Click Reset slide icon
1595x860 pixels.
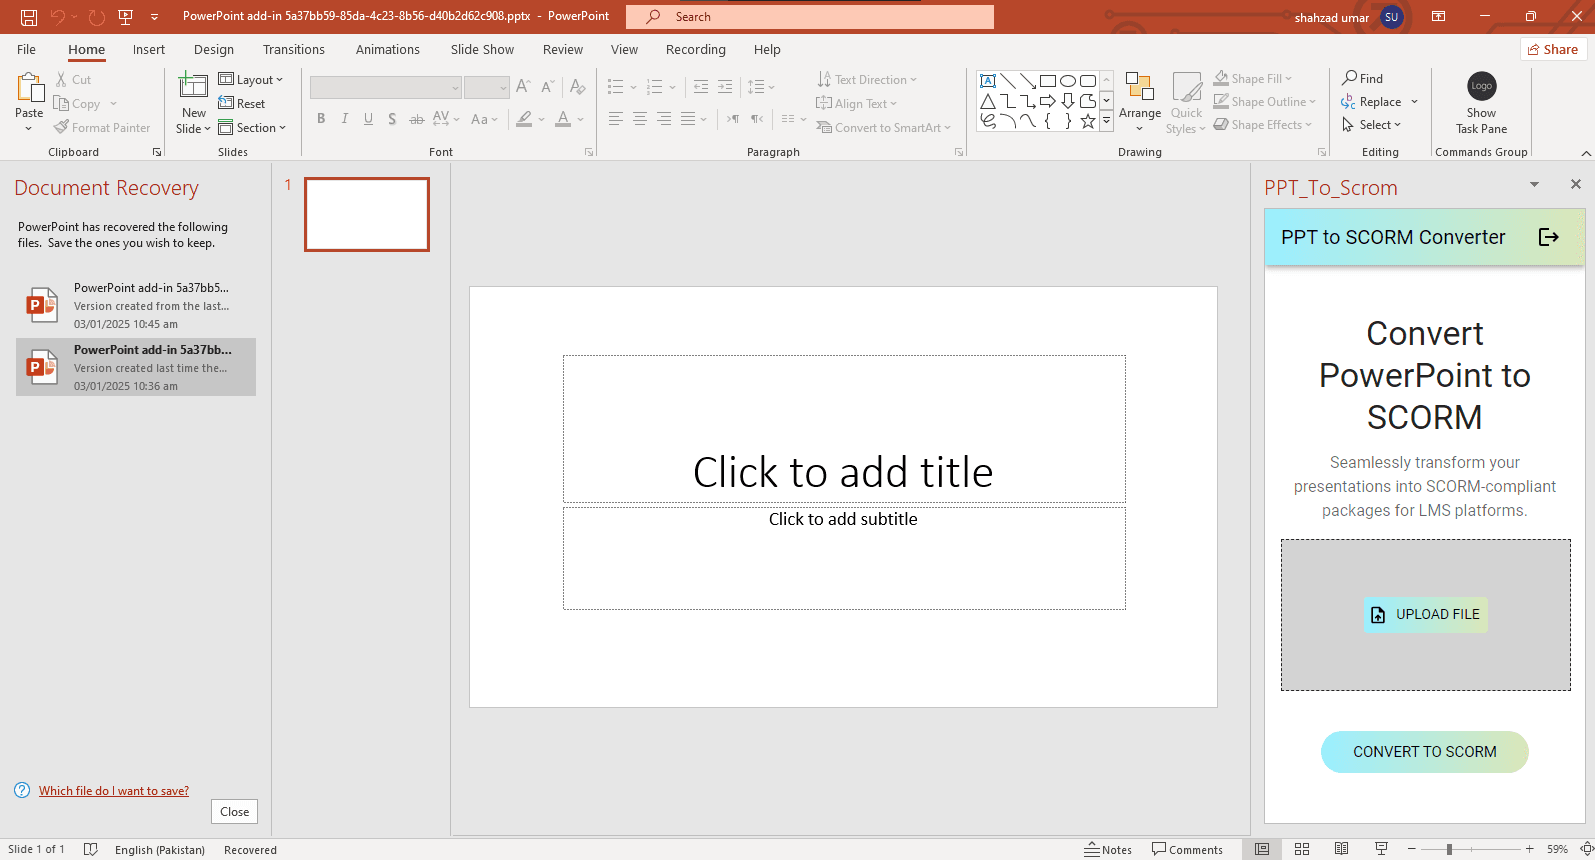[x=226, y=103]
